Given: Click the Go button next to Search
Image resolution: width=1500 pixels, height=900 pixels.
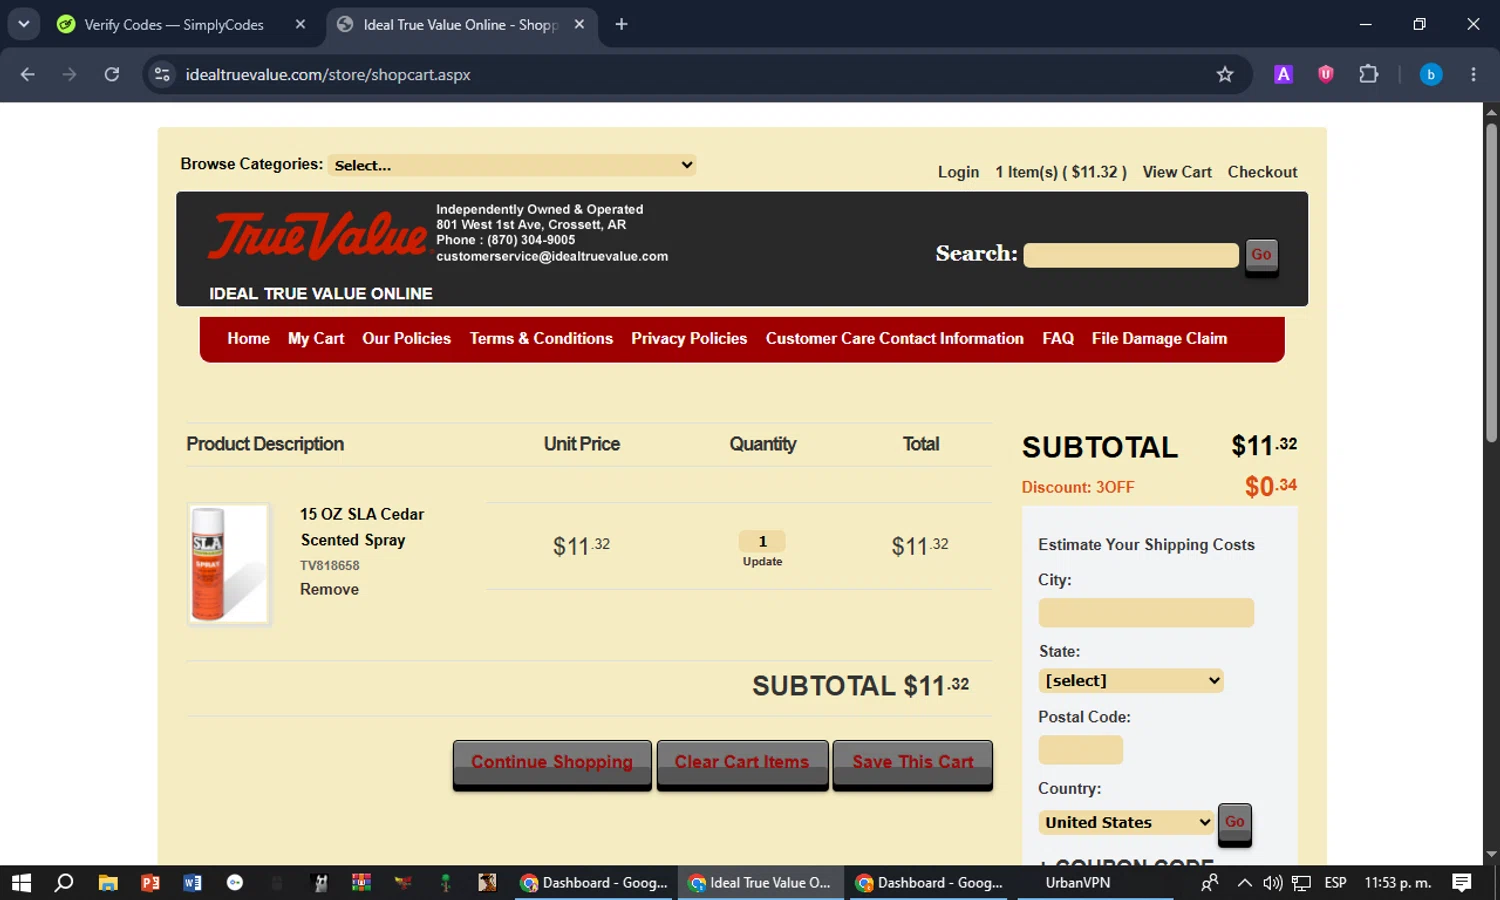Looking at the screenshot, I should click(1261, 256).
